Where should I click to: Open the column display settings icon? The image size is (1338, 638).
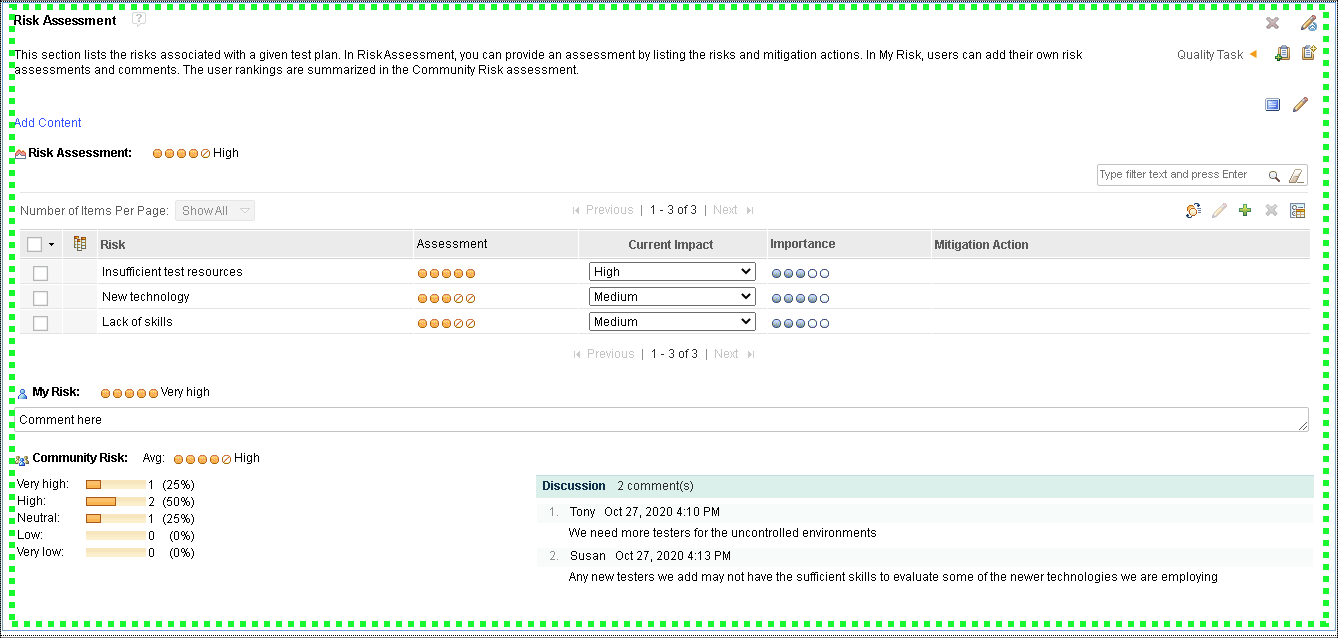pyautogui.click(x=1298, y=210)
